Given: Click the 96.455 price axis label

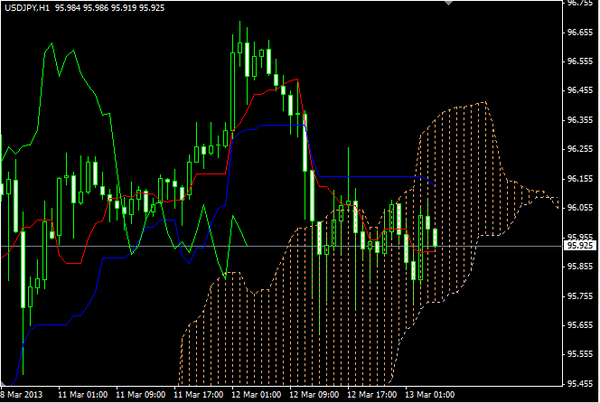Looking at the screenshot, I should [x=580, y=90].
